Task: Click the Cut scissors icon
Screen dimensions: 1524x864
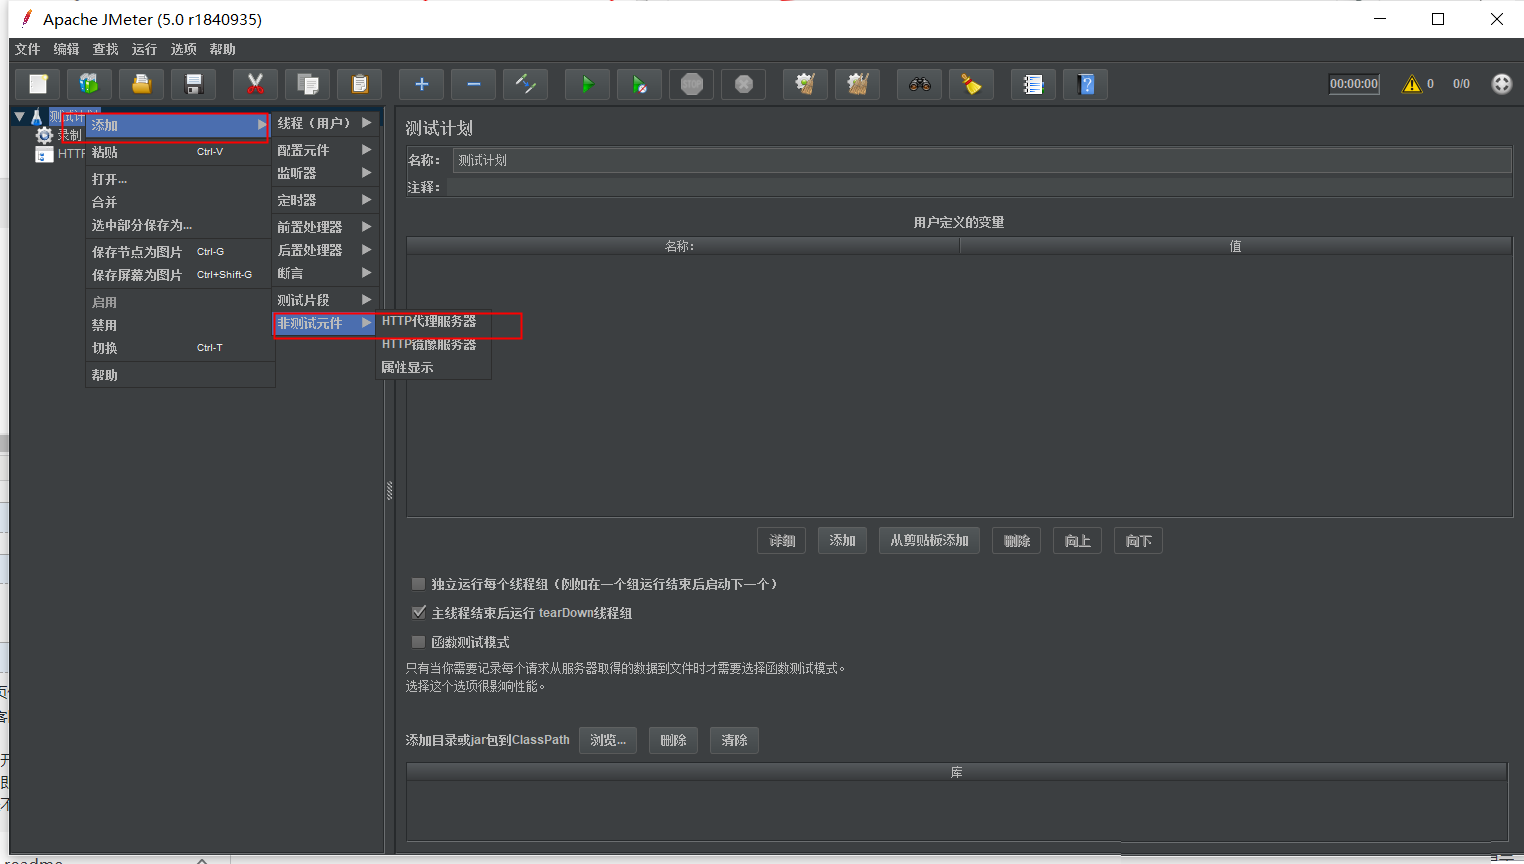Action: coord(255,84)
